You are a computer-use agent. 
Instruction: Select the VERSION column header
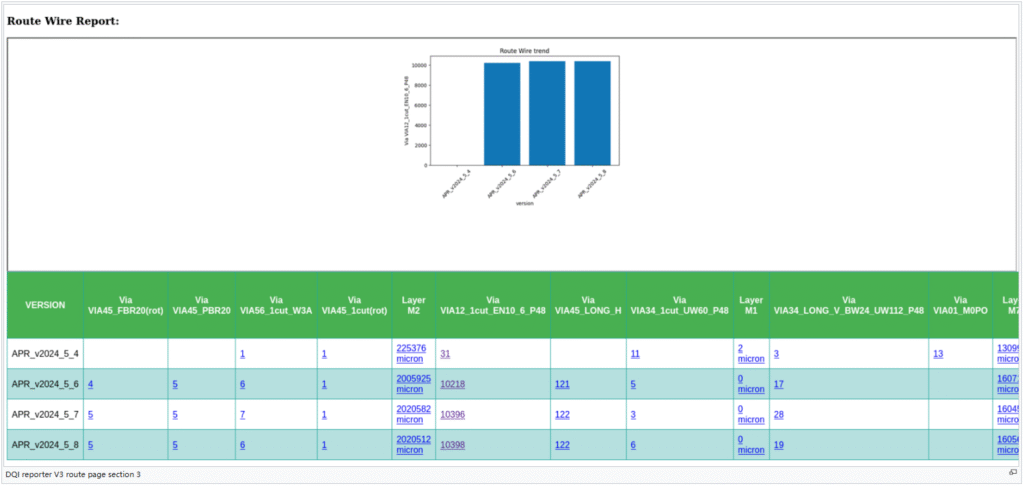tap(45, 305)
